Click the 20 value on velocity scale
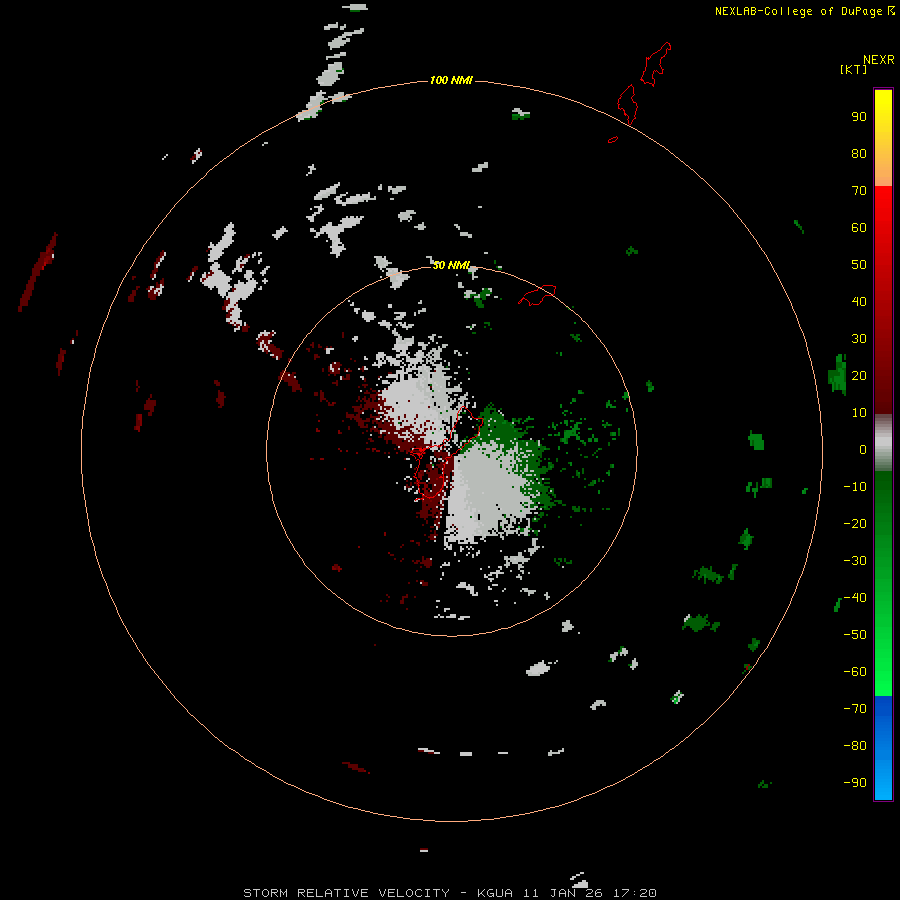This screenshot has width=900, height=900. tap(859, 375)
